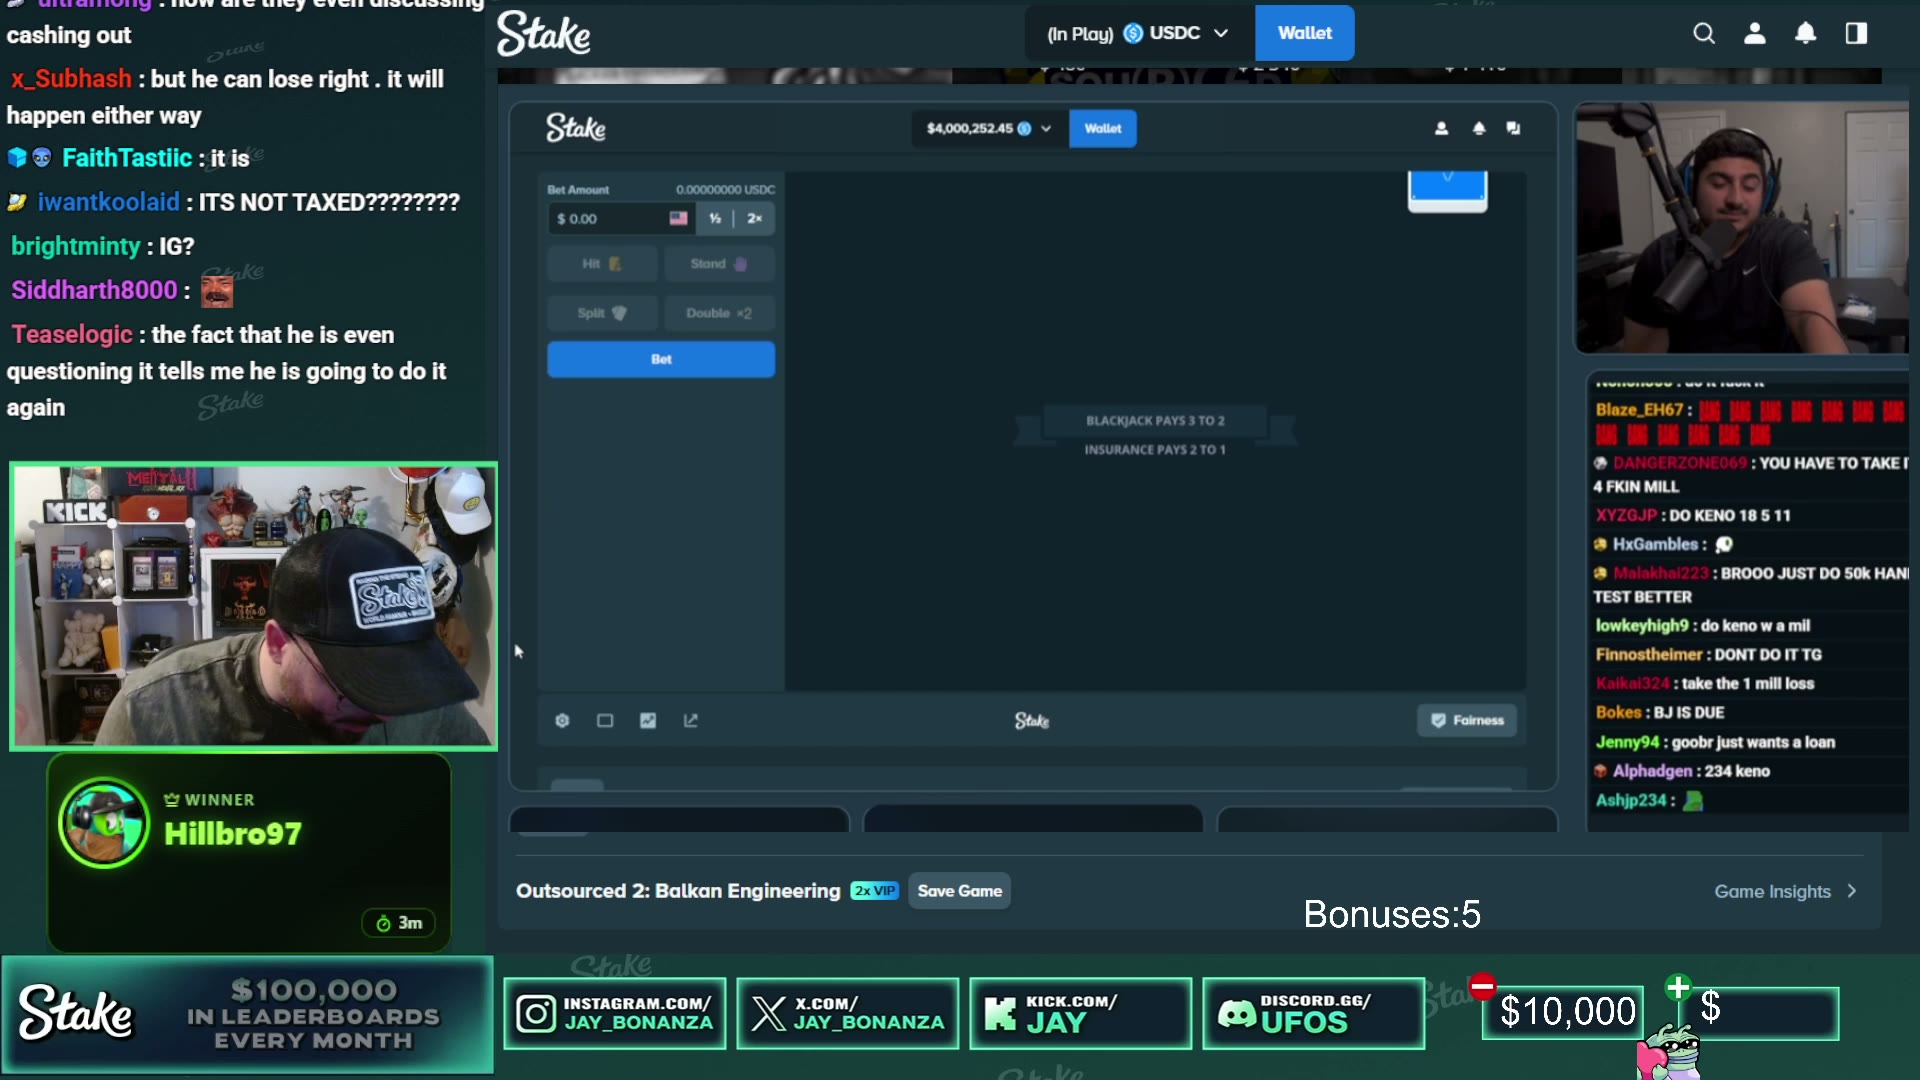Open the user icon in game window header
The image size is (1920, 1080).
point(1441,128)
